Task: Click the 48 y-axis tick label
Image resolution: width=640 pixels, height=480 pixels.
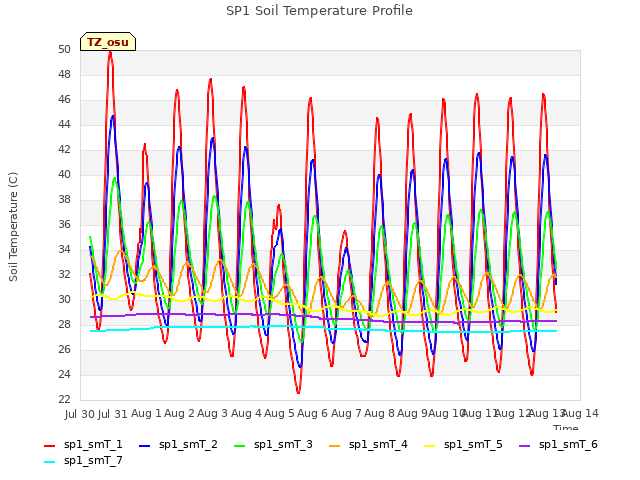Action: 64,74
